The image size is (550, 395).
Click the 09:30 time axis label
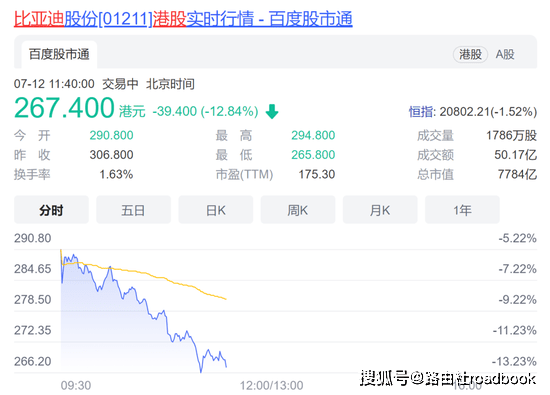click(76, 385)
